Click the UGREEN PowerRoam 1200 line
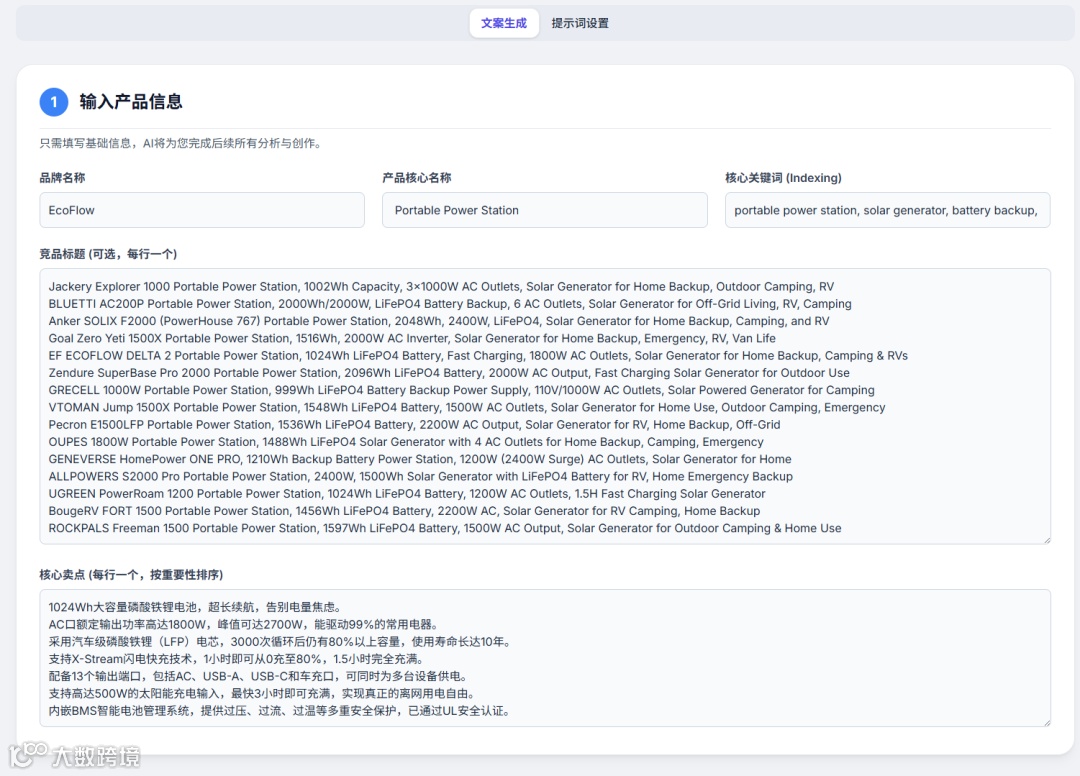 tap(407, 493)
